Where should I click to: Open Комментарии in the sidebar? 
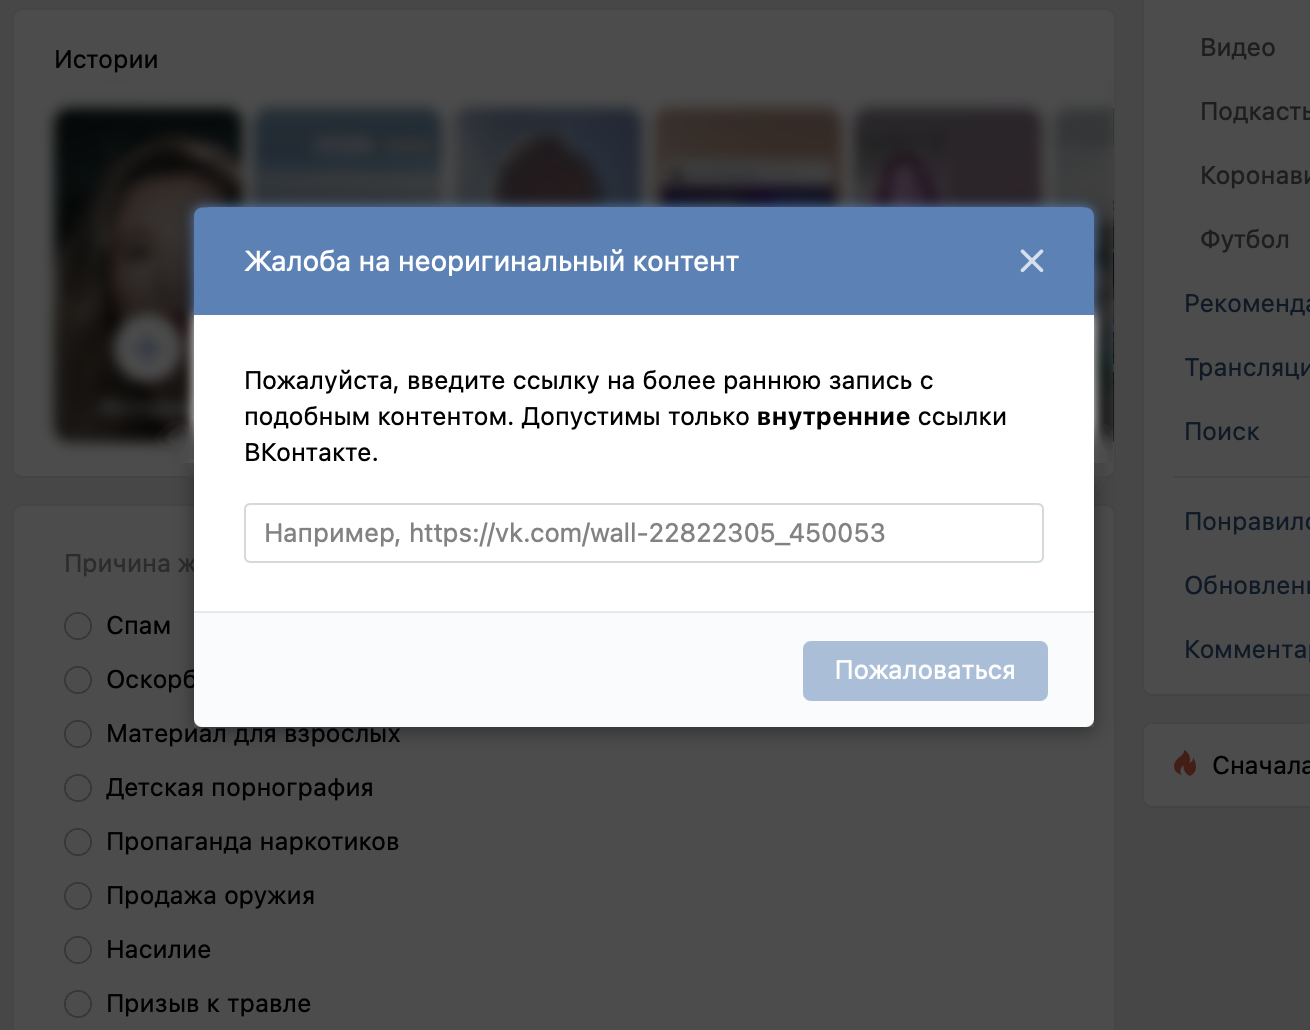(1247, 650)
